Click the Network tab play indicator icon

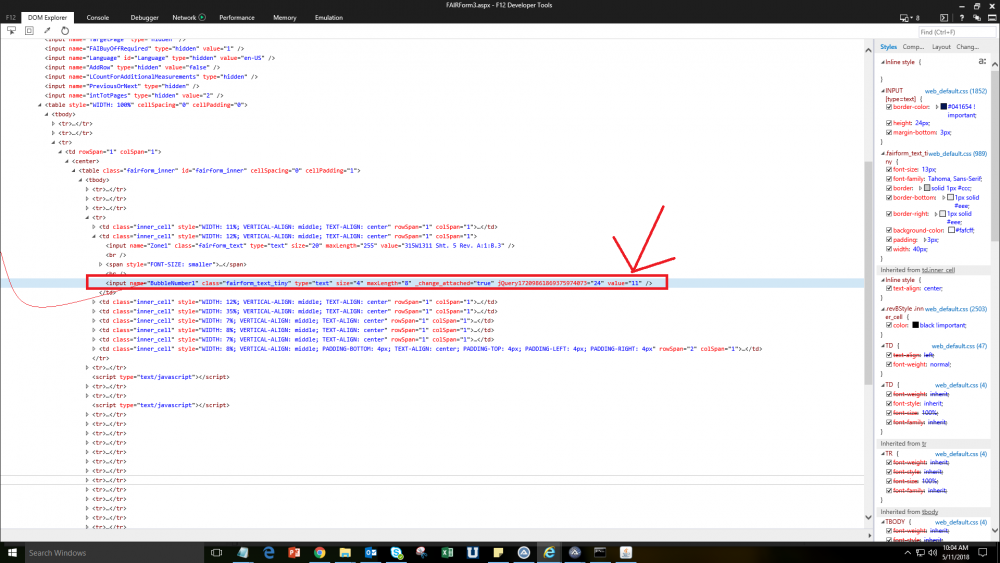tap(202, 17)
